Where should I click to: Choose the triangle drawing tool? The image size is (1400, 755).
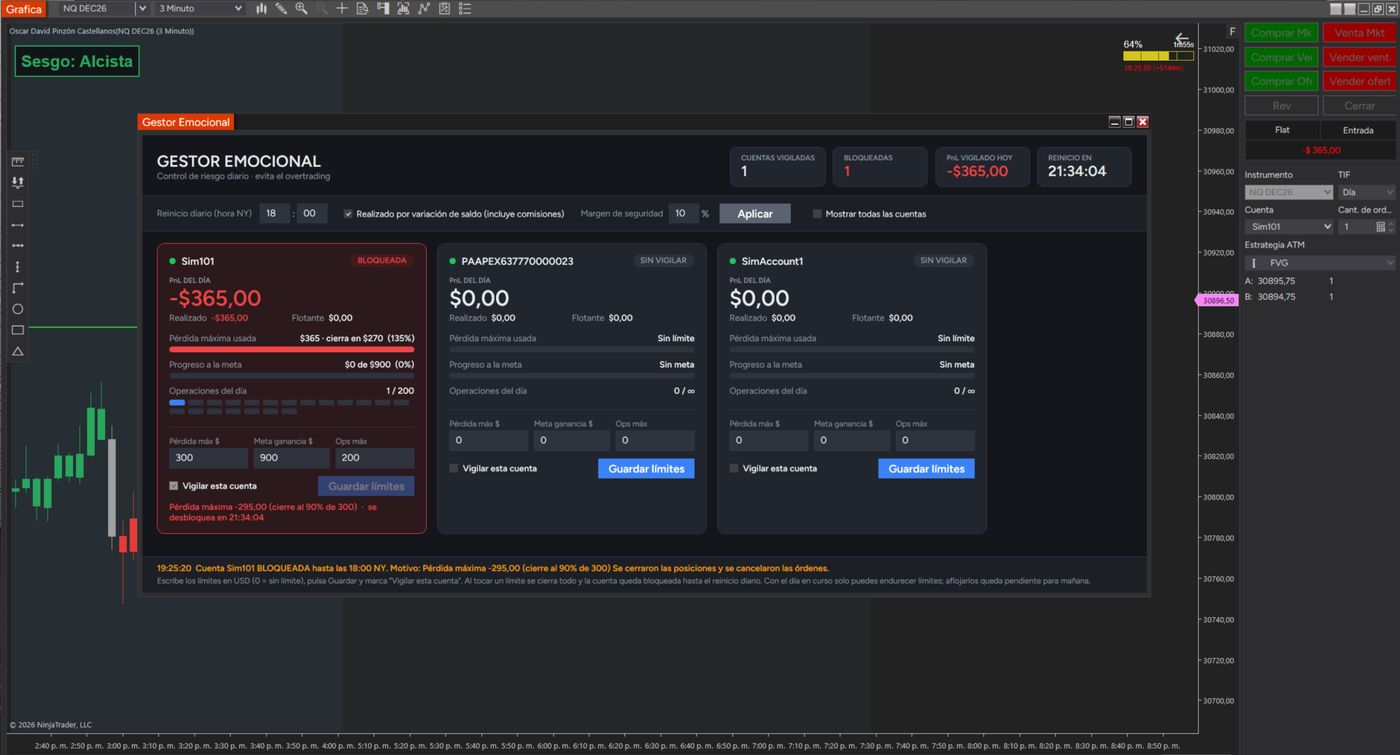click(x=17, y=352)
